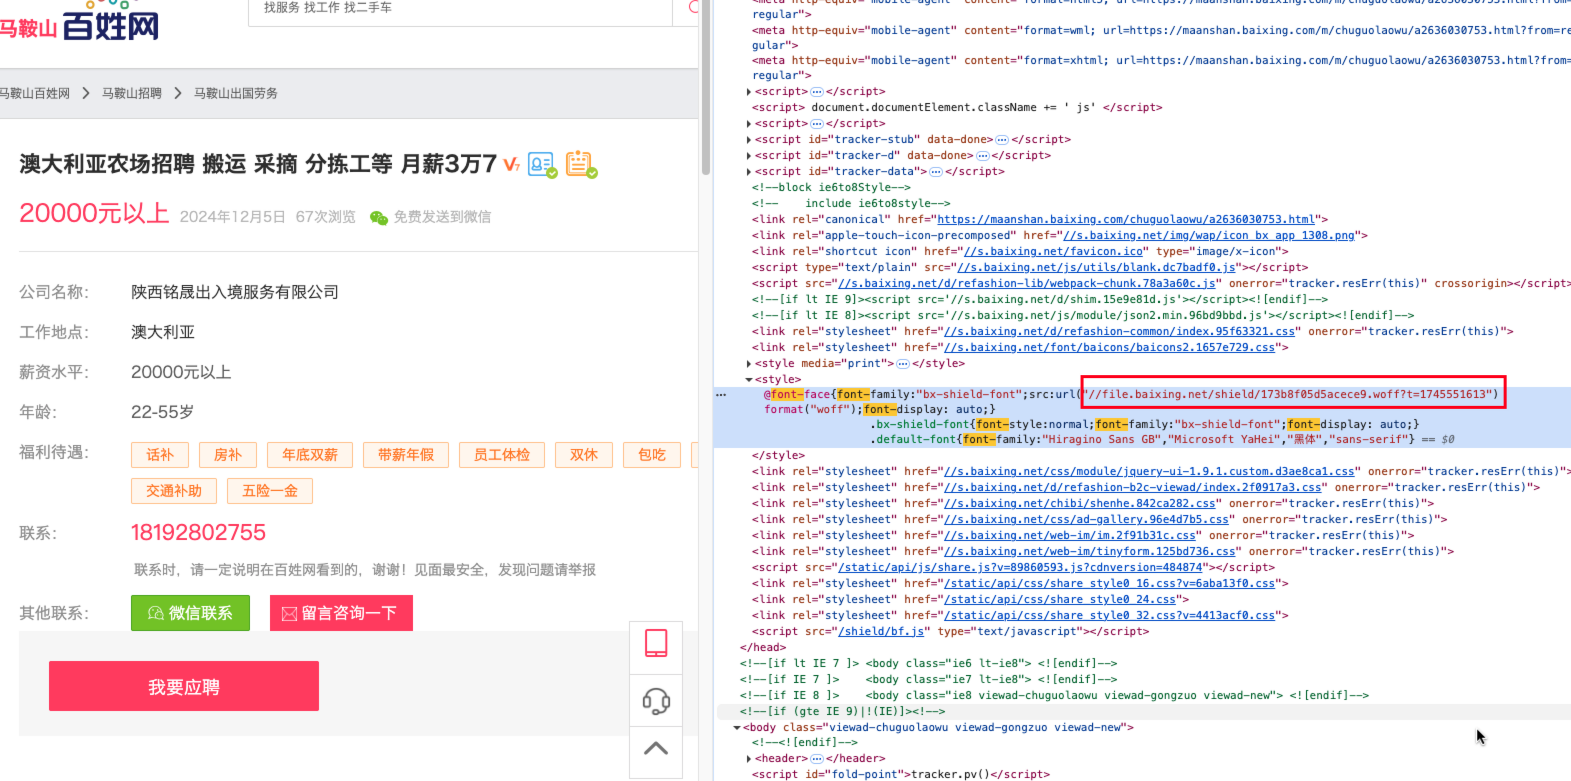Select the 包吃 benefit tag
This screenshot has width=1571, height=781.
click(652, 455)
